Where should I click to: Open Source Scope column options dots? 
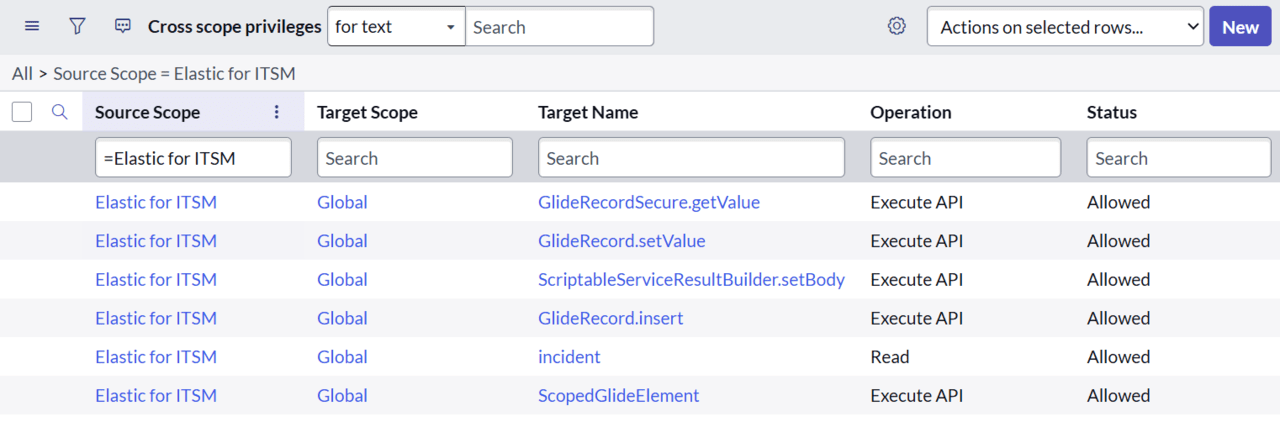tap(277, 112)
